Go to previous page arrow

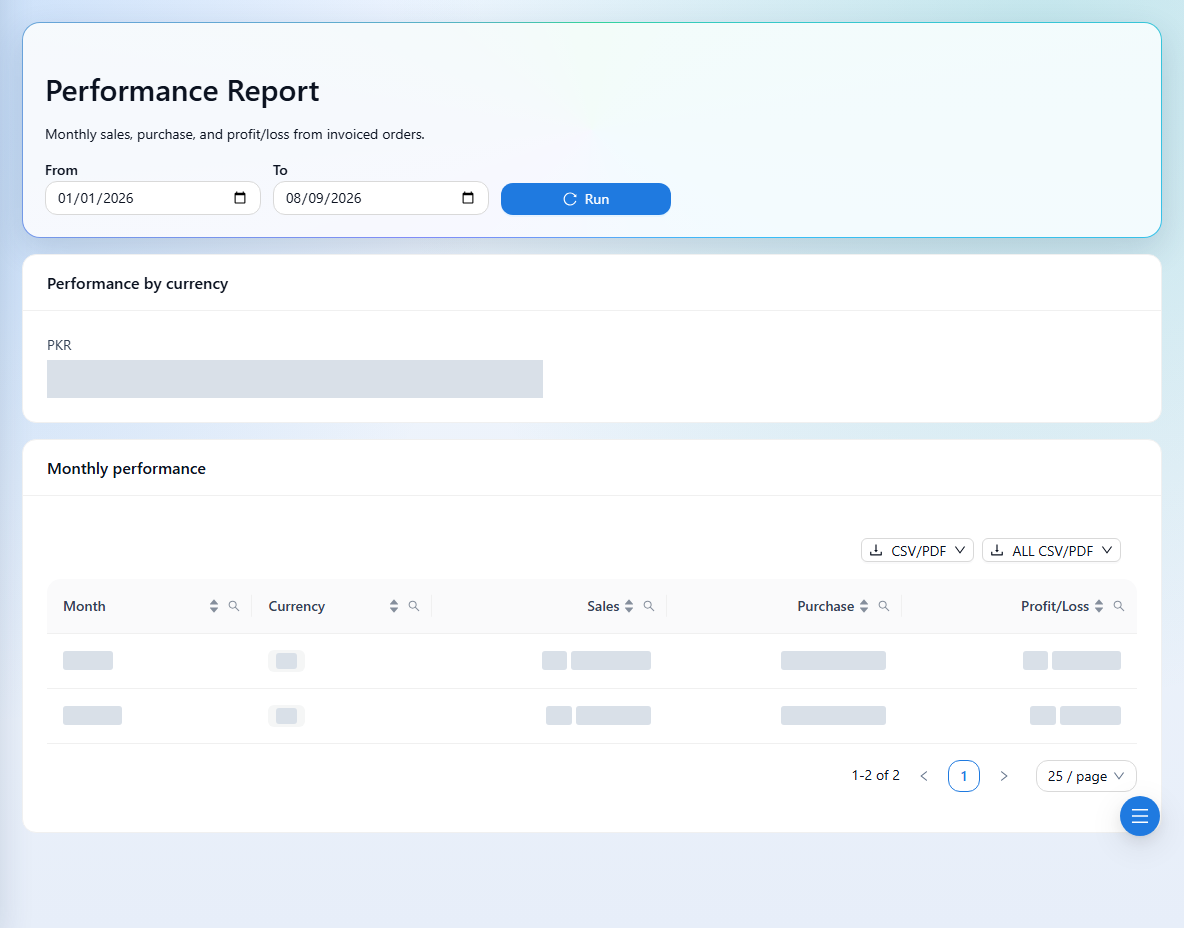tap(923, 776)
